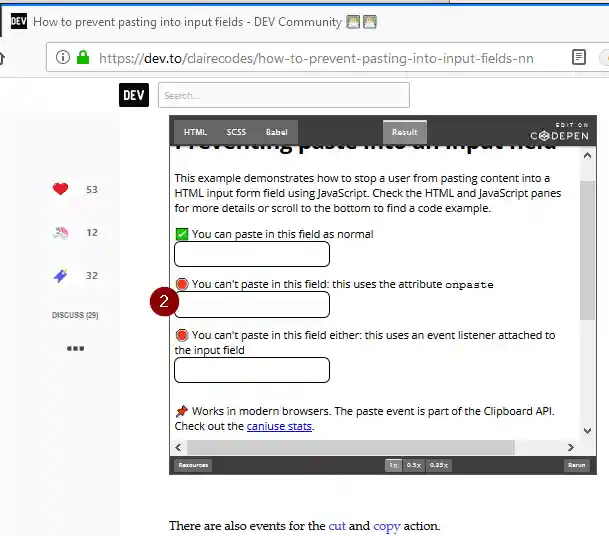Follow the copy link
Screen dimensions: 609x536
(386, 526)
